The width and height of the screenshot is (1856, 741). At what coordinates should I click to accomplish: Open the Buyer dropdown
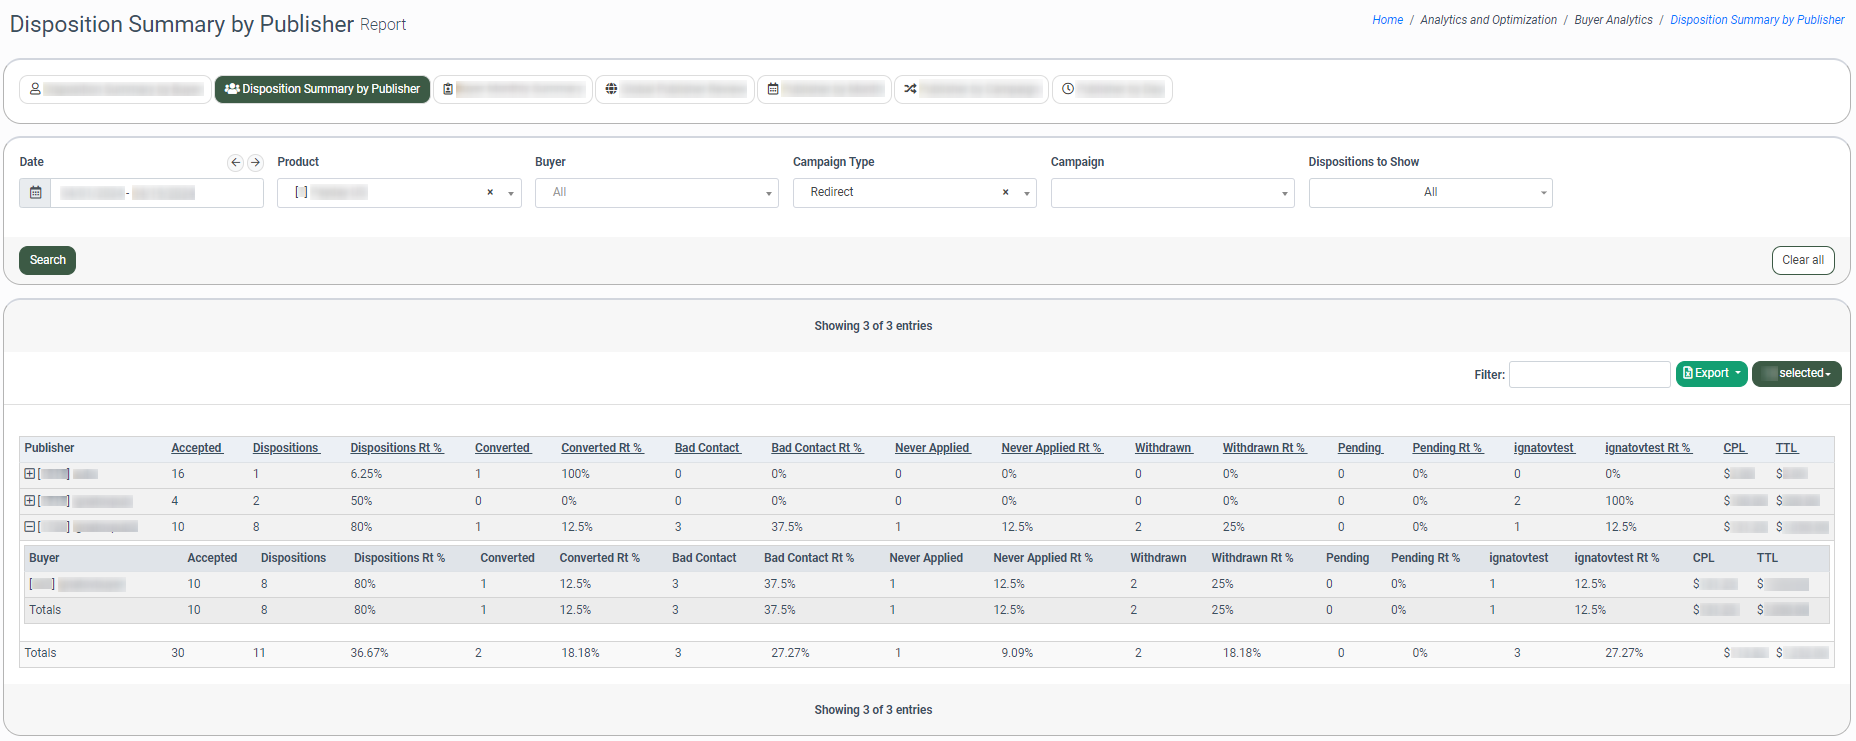point(656,193)
